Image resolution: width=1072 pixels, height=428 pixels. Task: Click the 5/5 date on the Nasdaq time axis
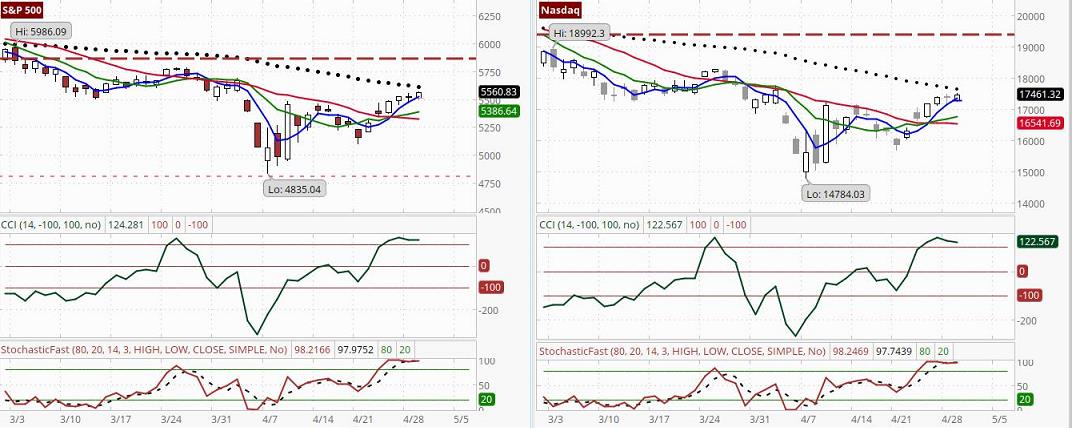(1000, 418)
